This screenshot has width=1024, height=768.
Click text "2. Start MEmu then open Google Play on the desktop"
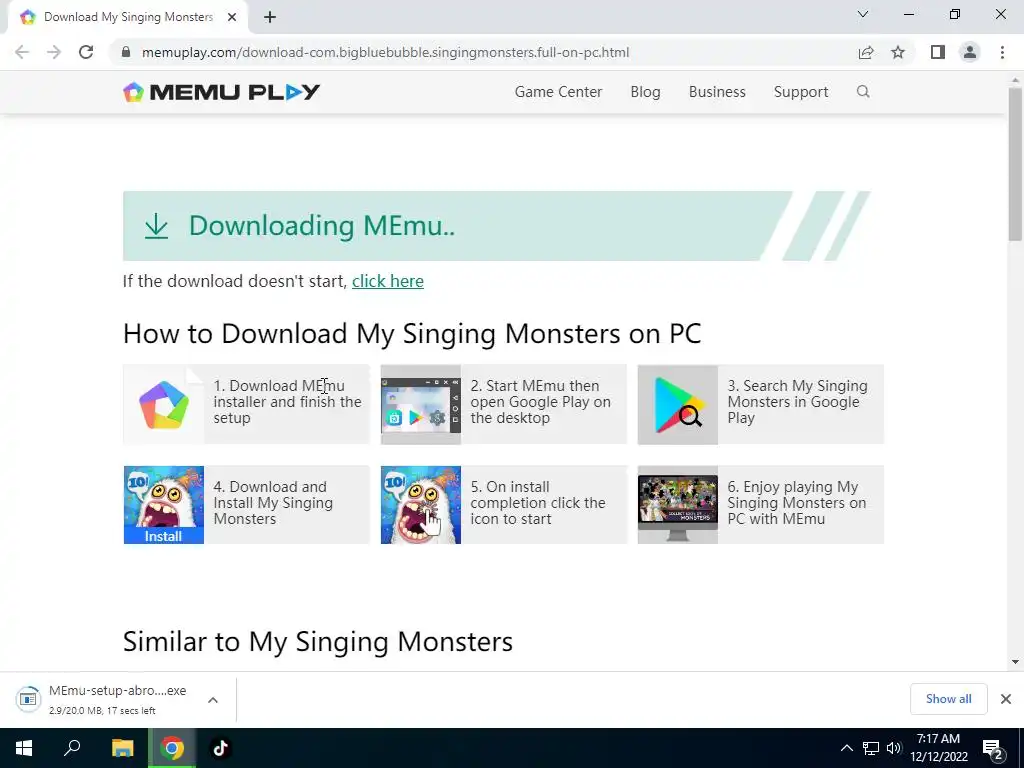point(540,402)
